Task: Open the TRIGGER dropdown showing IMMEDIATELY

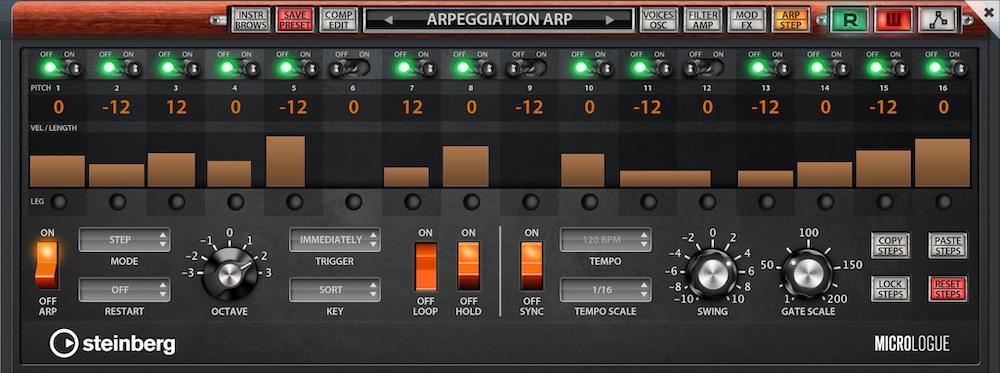Action: pyautogui.click(x=335, y=240)
